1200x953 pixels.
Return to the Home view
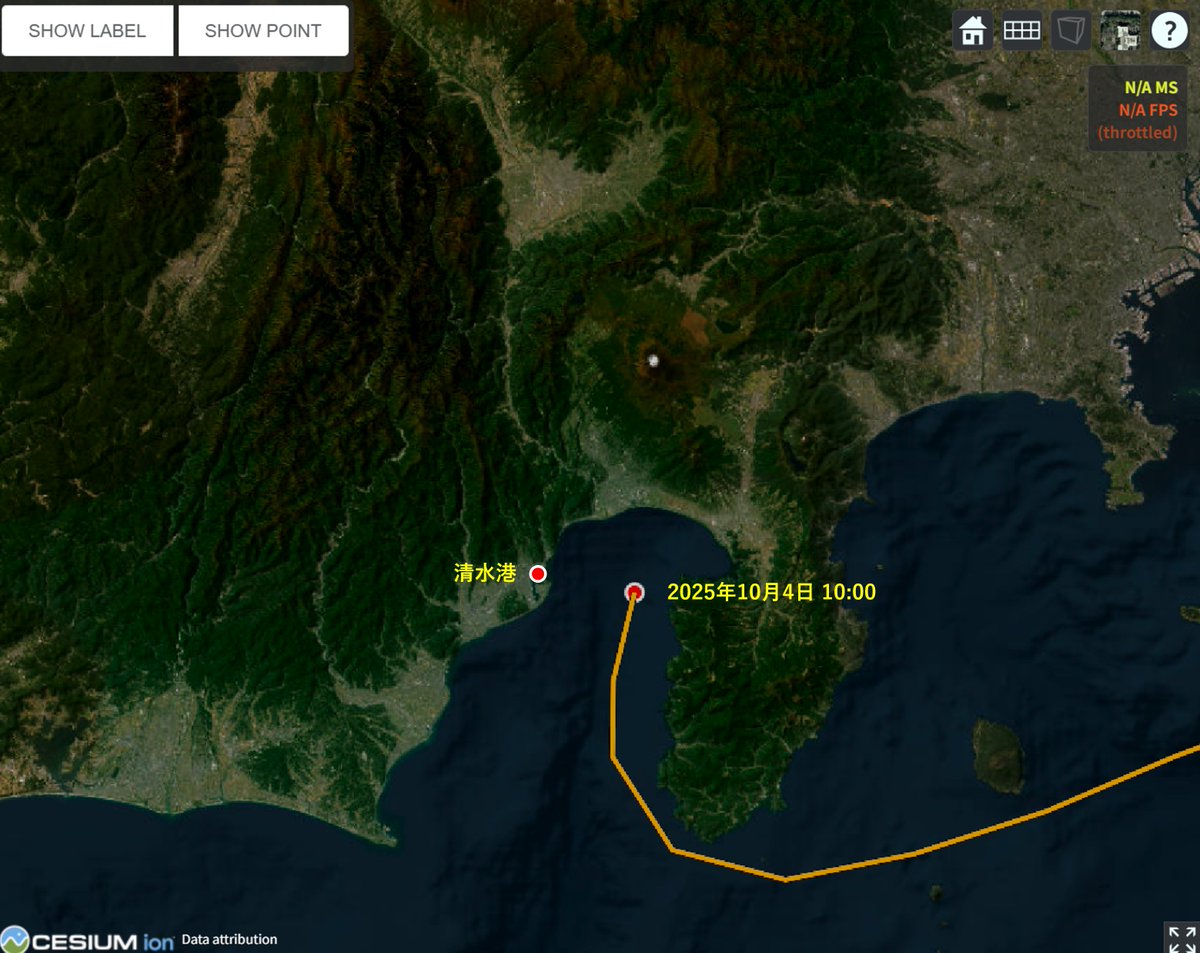pyautogui.click(x=972, y=31)
